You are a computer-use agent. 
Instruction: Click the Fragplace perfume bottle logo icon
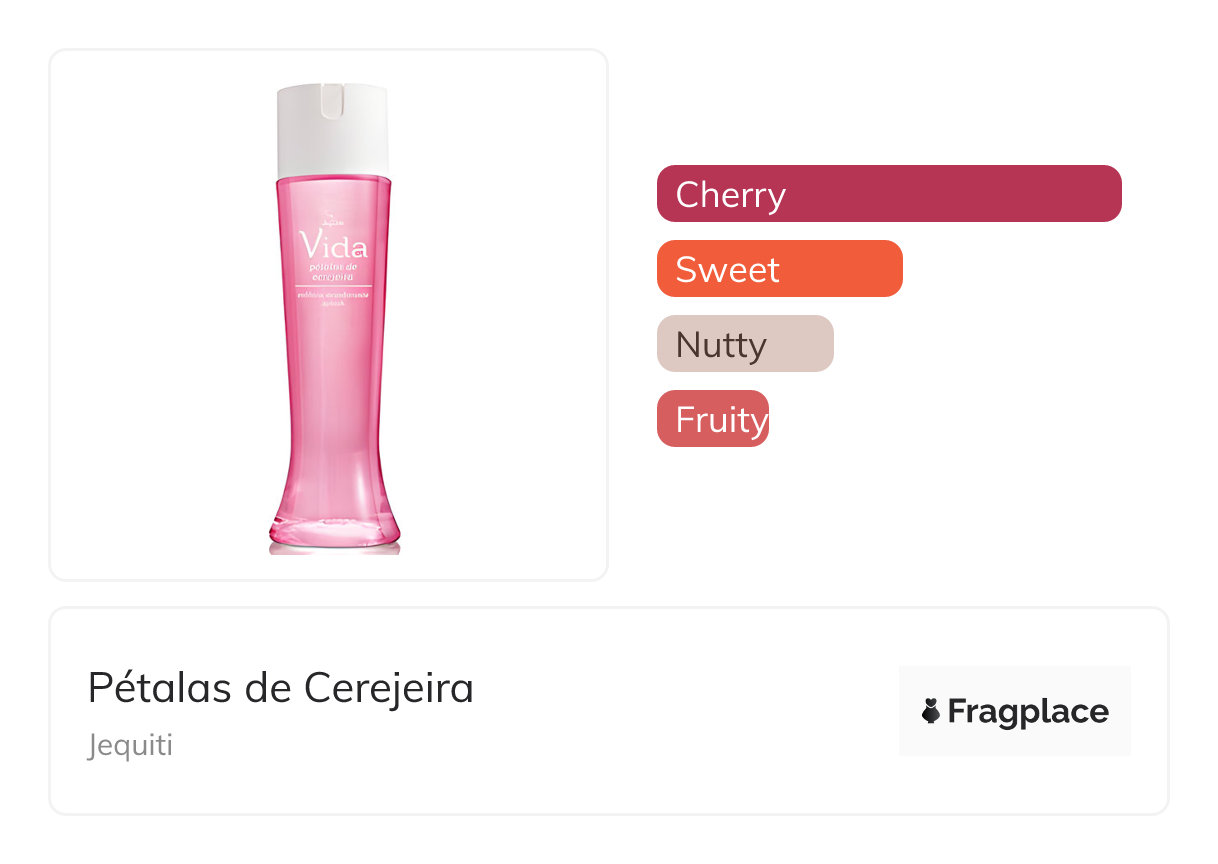point(931,712)
